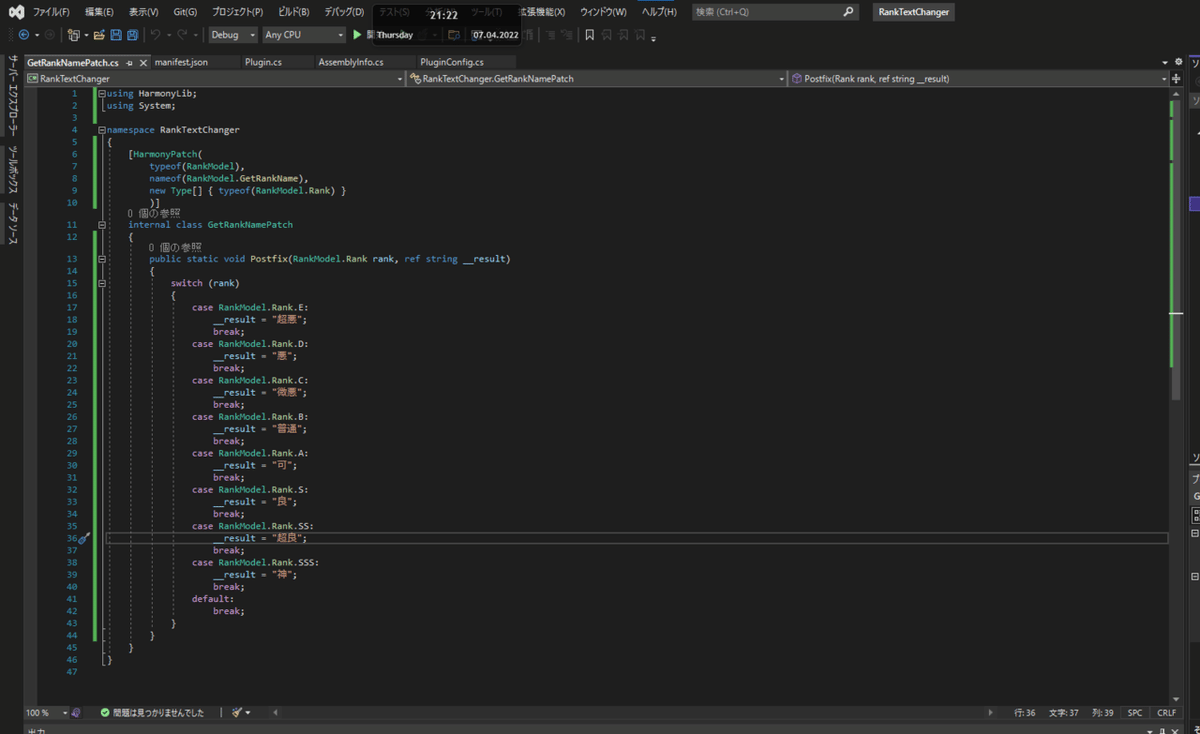The height and width of the screenshot is (734, 1200).
Task: Click the Open File folder icon
Action: [x=99, y=35]
